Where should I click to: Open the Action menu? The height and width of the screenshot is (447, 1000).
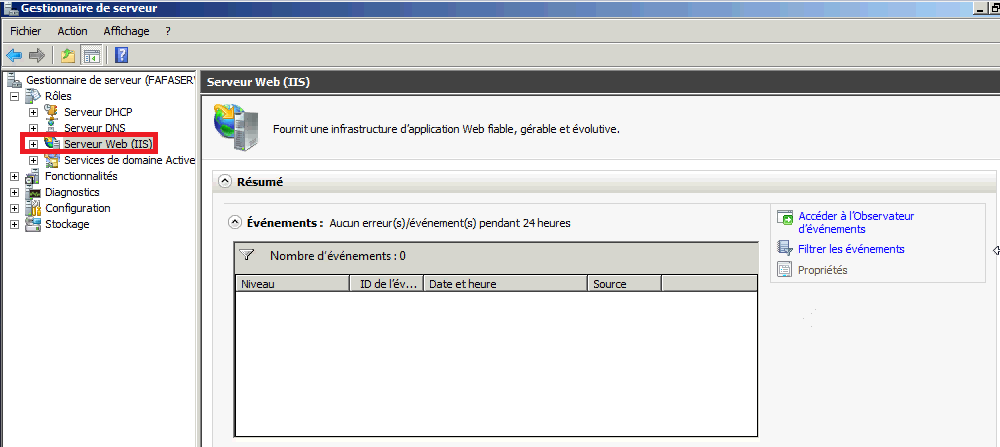(x=72, y=31)
